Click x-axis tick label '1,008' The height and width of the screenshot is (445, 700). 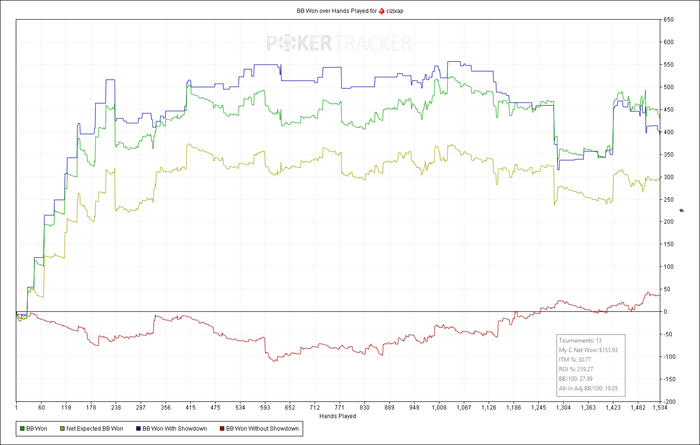click(439, 408)
